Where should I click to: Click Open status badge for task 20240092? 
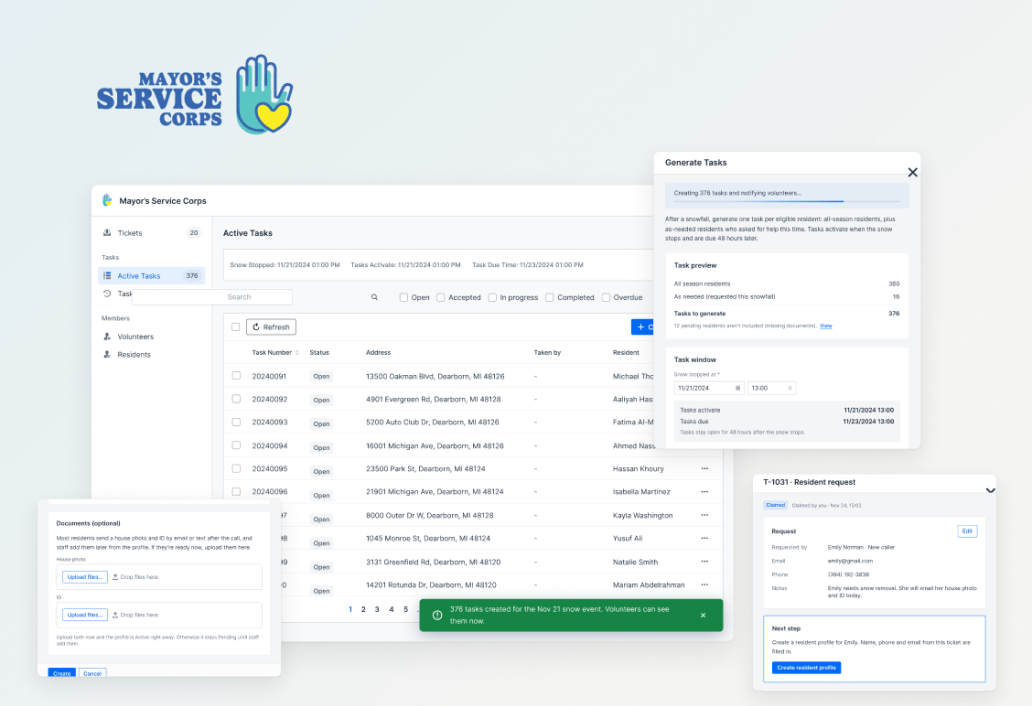tap(321, 400)
